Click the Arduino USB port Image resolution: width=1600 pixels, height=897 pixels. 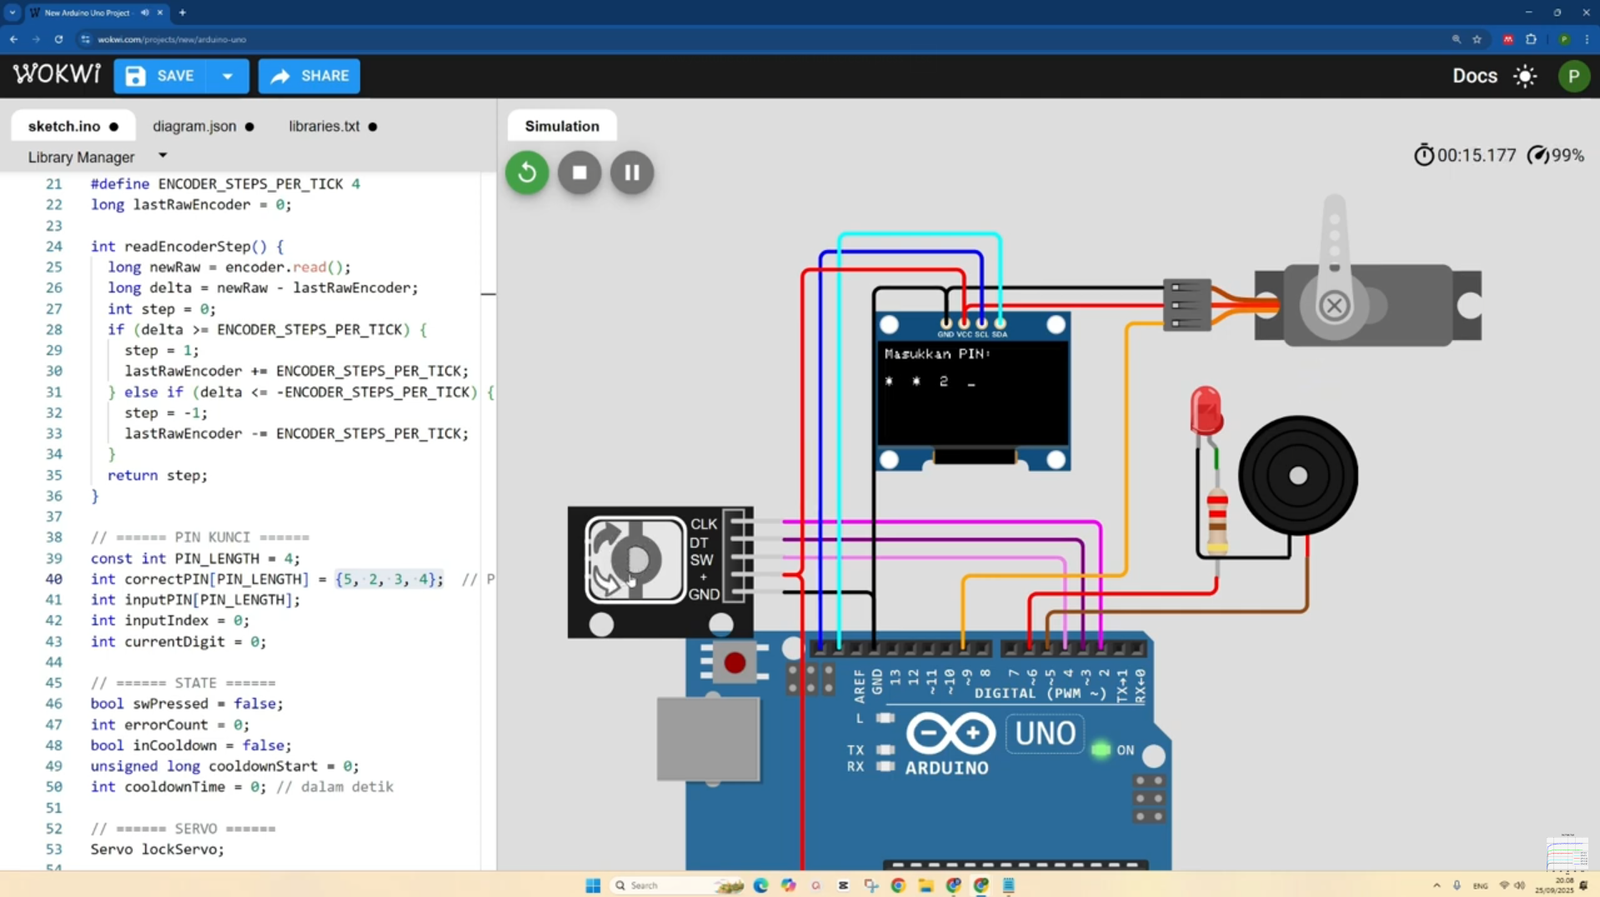[708, 739]
